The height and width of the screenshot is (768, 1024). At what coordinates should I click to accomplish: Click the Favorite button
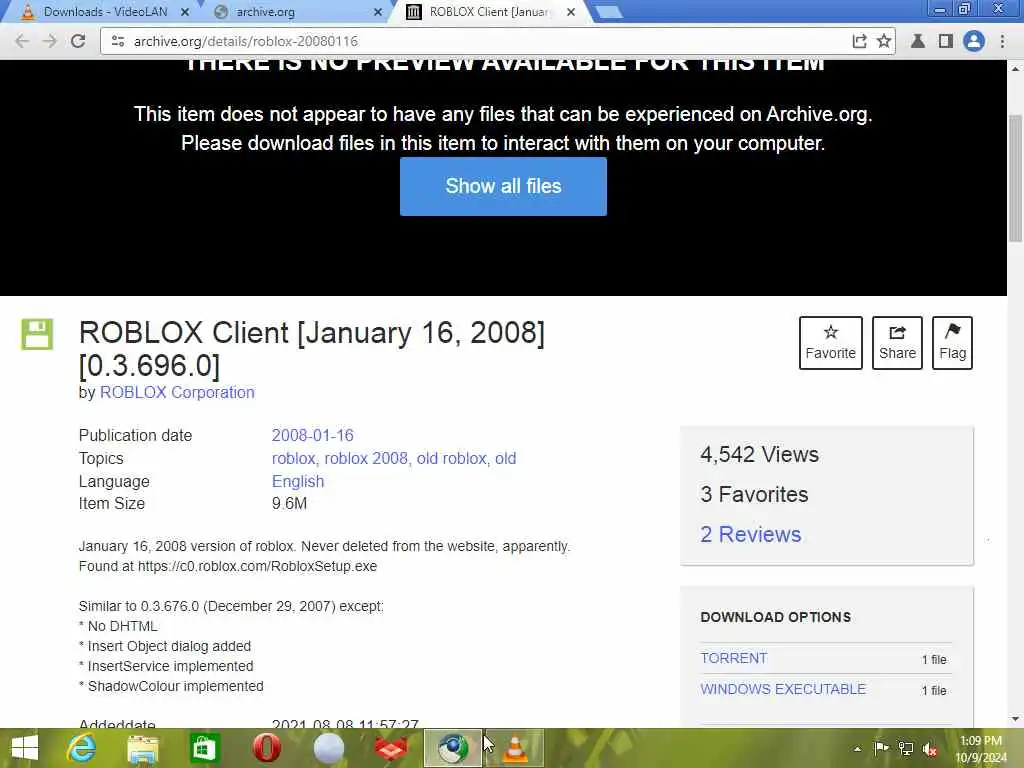[831, 343]
